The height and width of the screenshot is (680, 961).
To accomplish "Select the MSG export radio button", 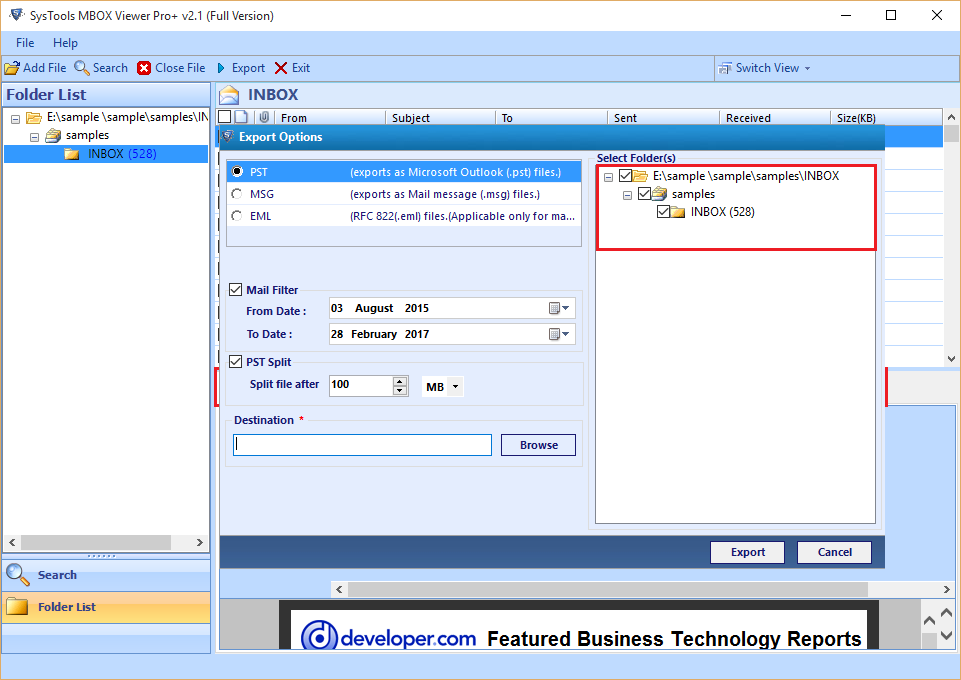I will pyautogui.click(x=237, y=194).
